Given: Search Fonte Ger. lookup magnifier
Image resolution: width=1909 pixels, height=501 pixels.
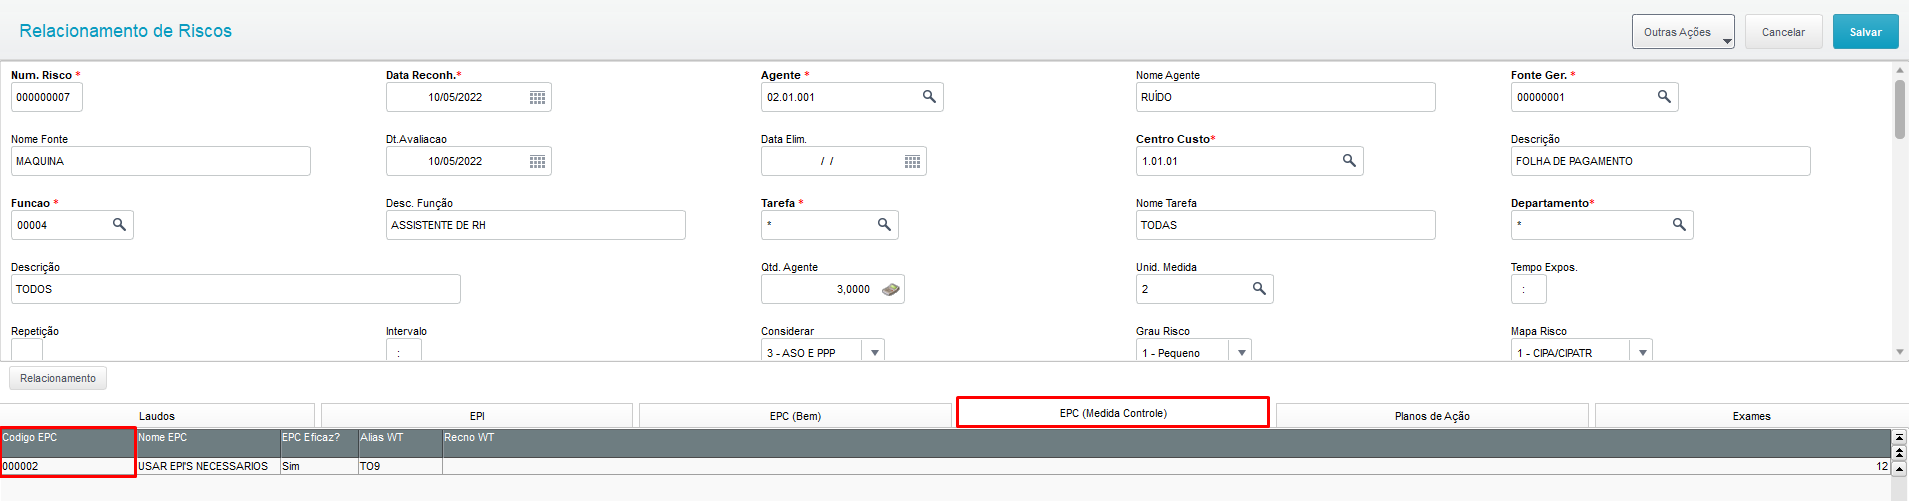Looking at the screenshot, I should pyautogui.click(x=1664, y=97).
